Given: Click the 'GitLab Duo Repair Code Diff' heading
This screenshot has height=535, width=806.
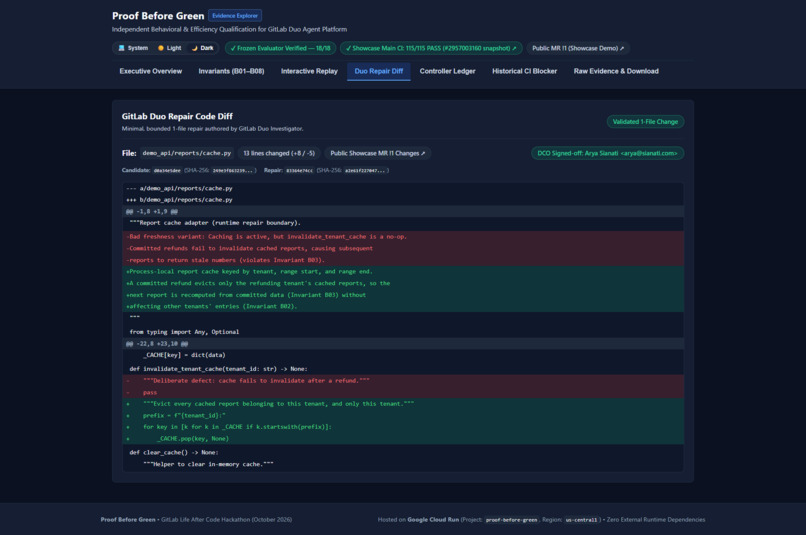Looking at the screenshot, I should pos(177,117).
